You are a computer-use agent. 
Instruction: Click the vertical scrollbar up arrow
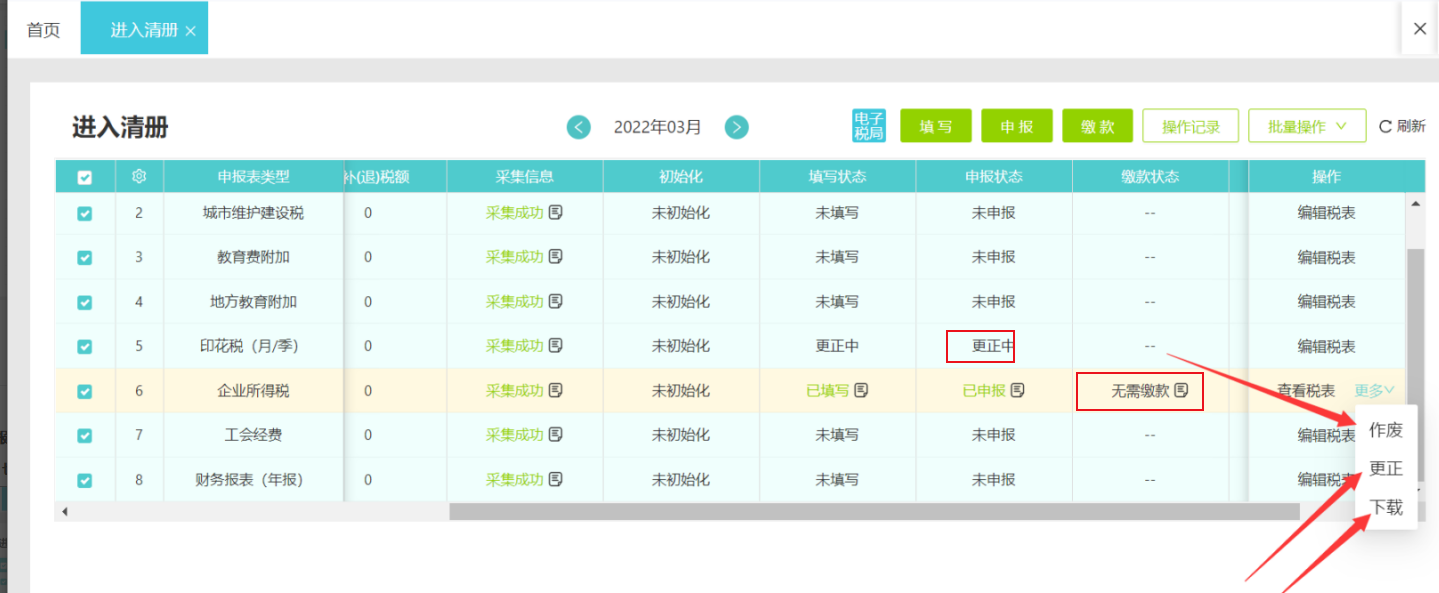(1415, 203)
